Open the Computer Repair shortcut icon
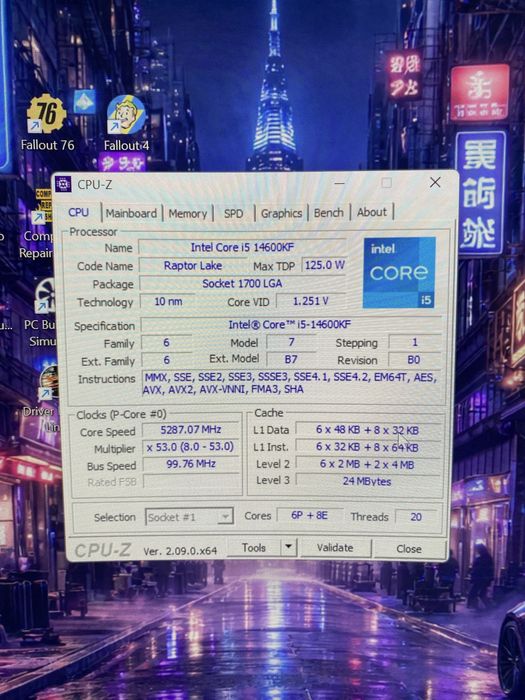The height and width of the screenshot is (700, 525). [42, 208]
